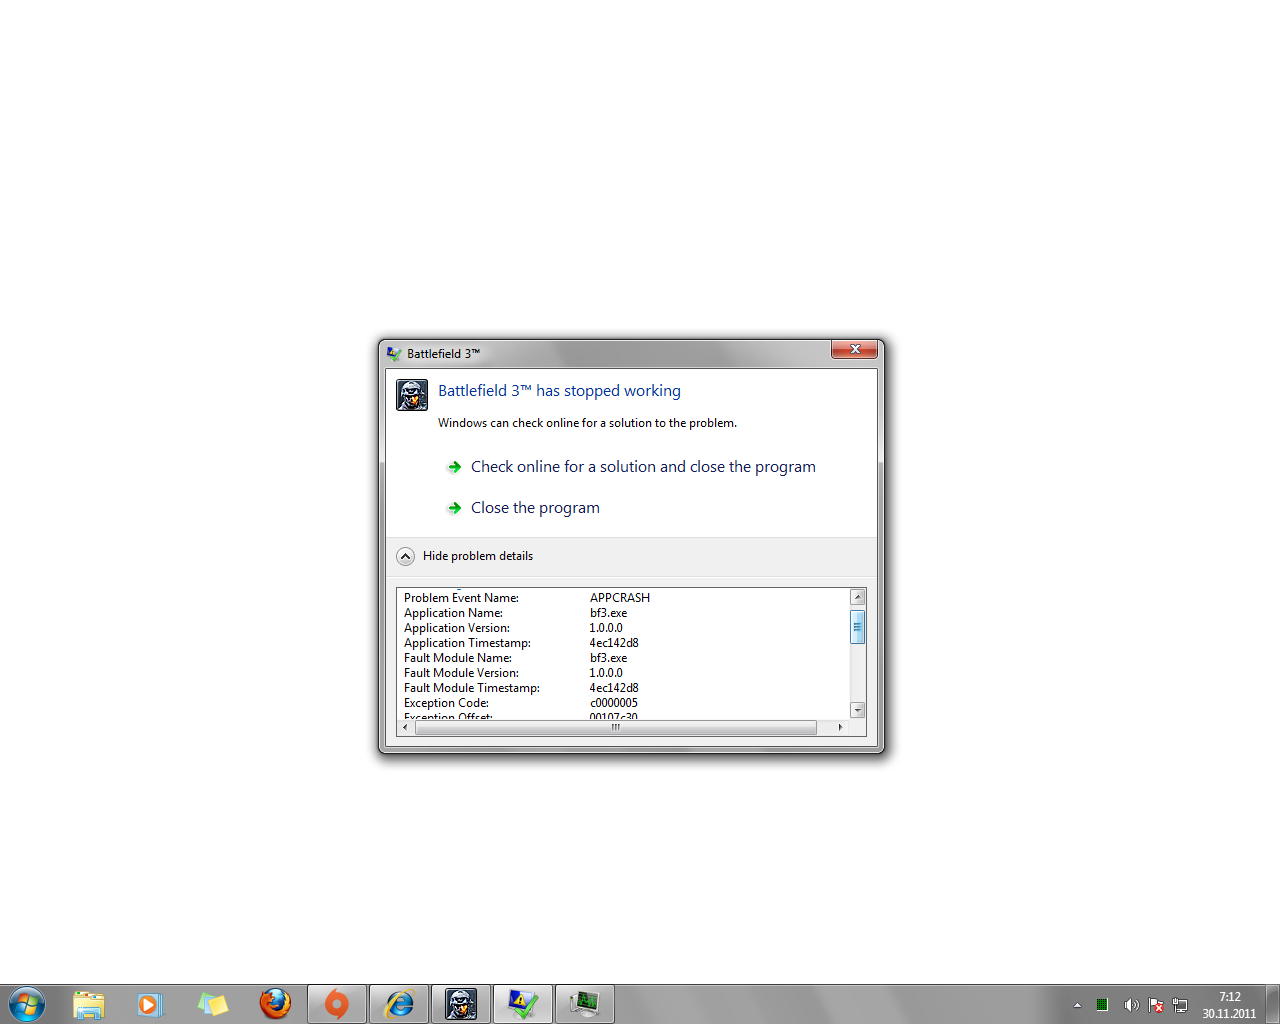This screenshot has width=1280, height=1024.
Task: Click the vertical scrollbar thumb in details box
Action: click(857, 627)
